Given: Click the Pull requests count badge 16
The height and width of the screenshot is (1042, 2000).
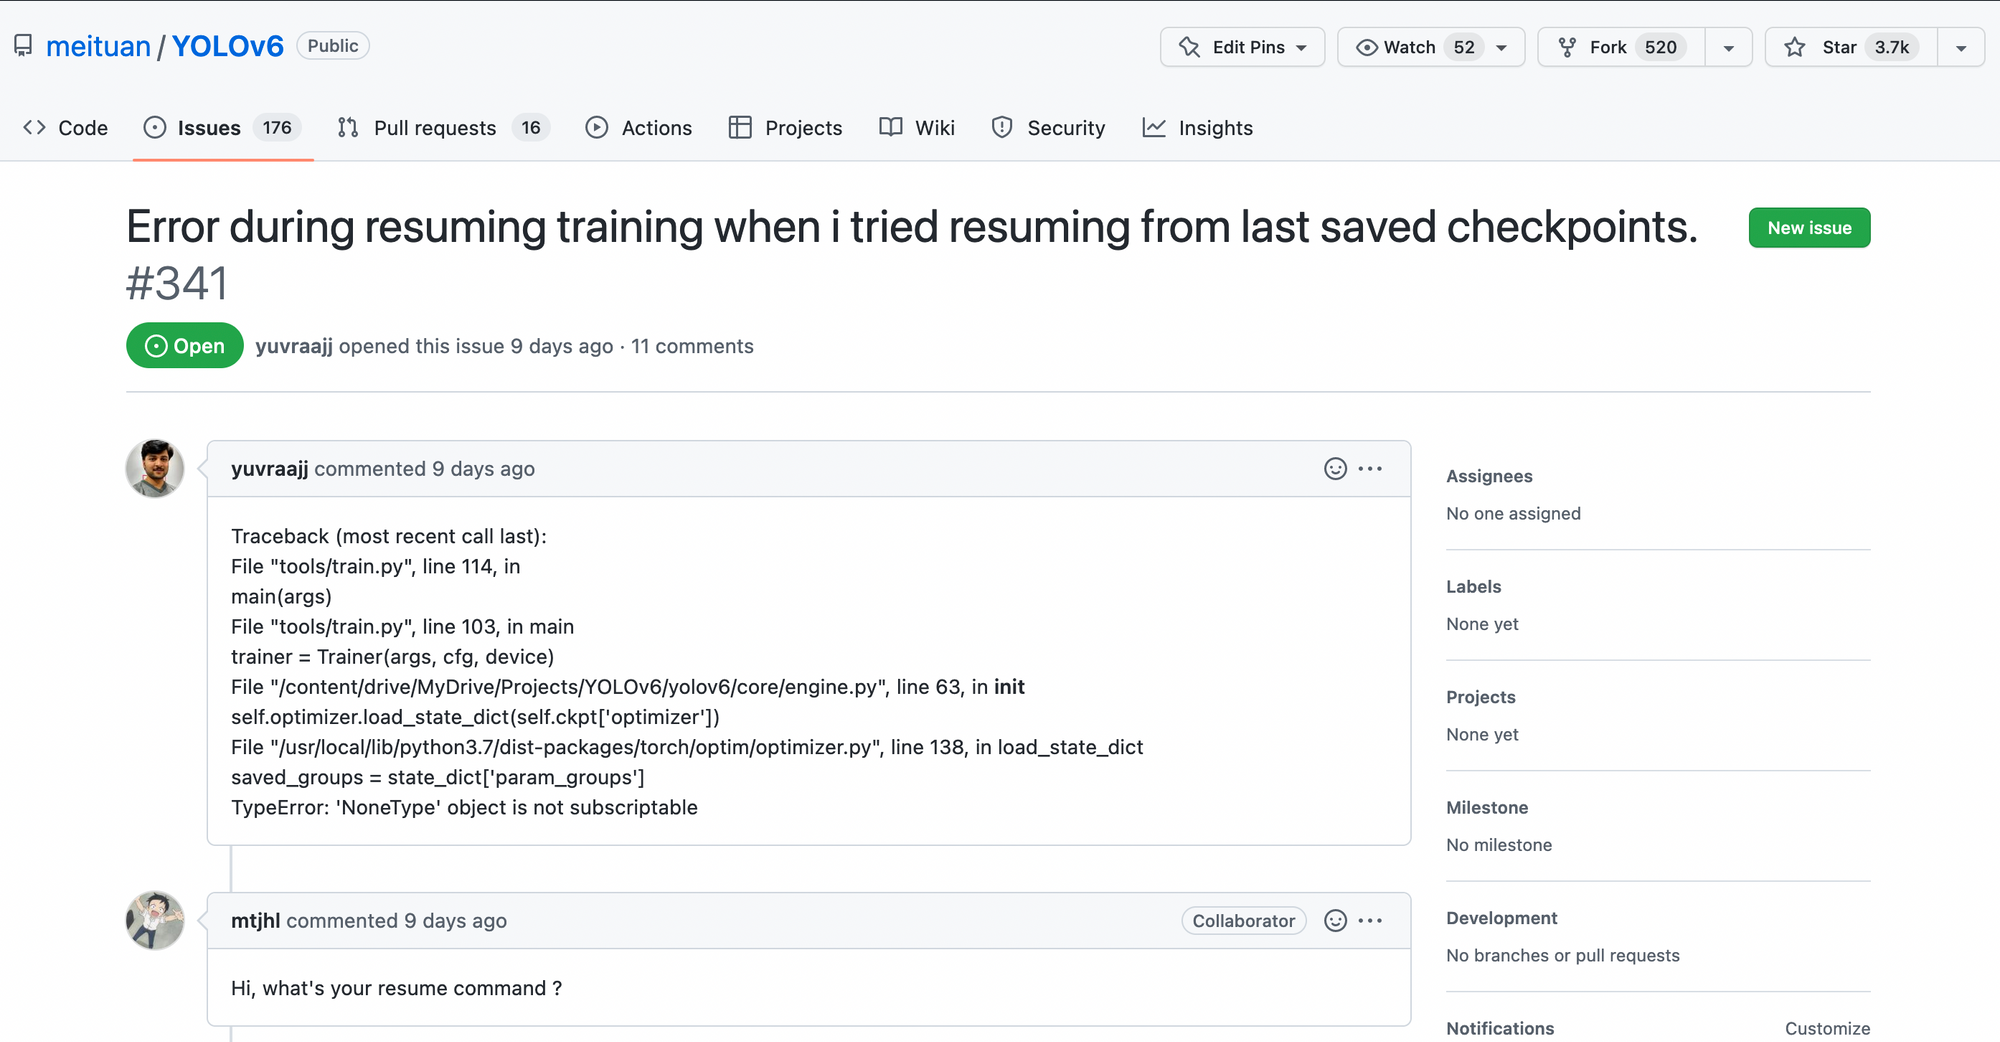Looking at the screenshot, I should pos(531,128).
